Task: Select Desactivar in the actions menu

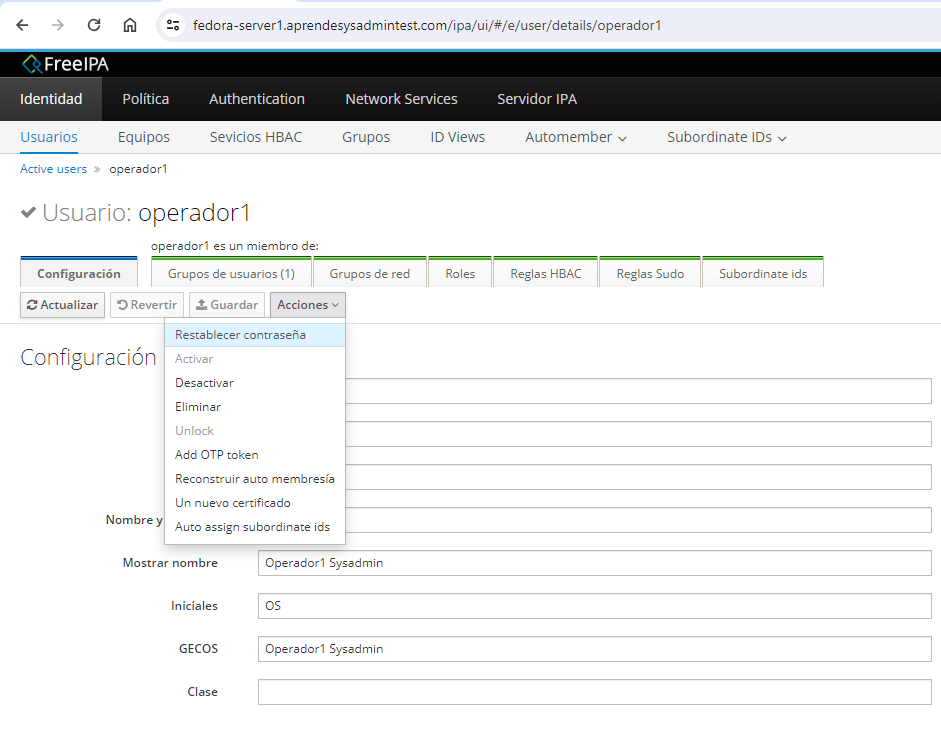Action: point(204,383)
